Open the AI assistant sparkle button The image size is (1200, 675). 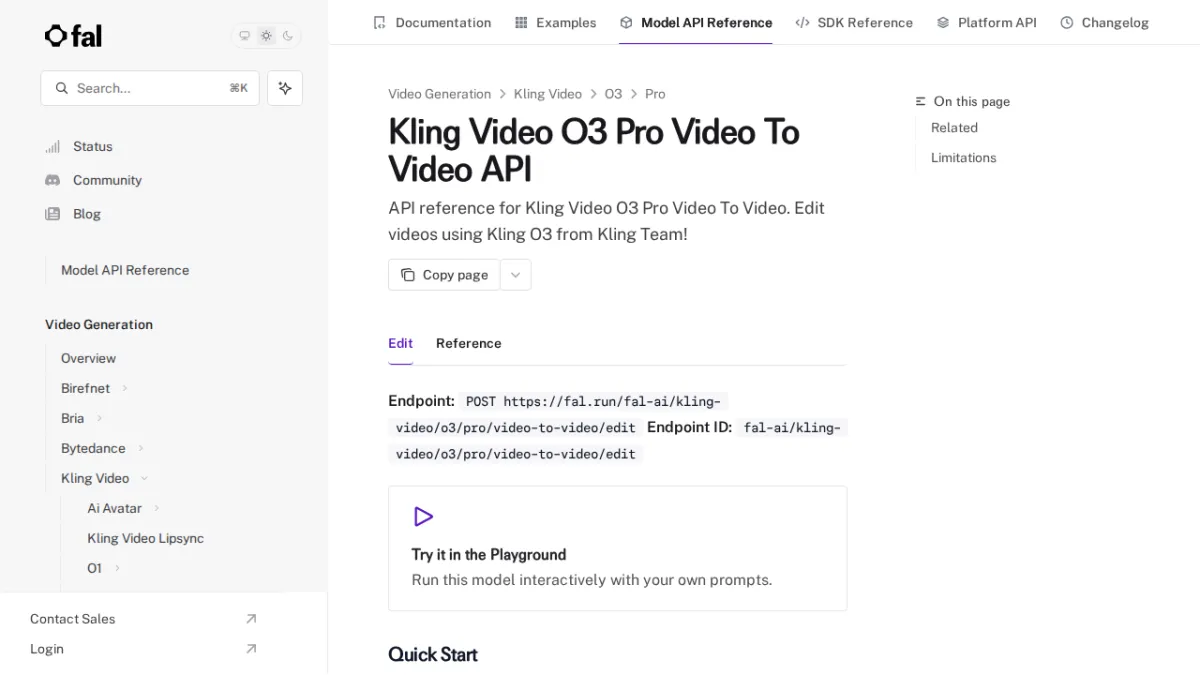coord(285,88)
